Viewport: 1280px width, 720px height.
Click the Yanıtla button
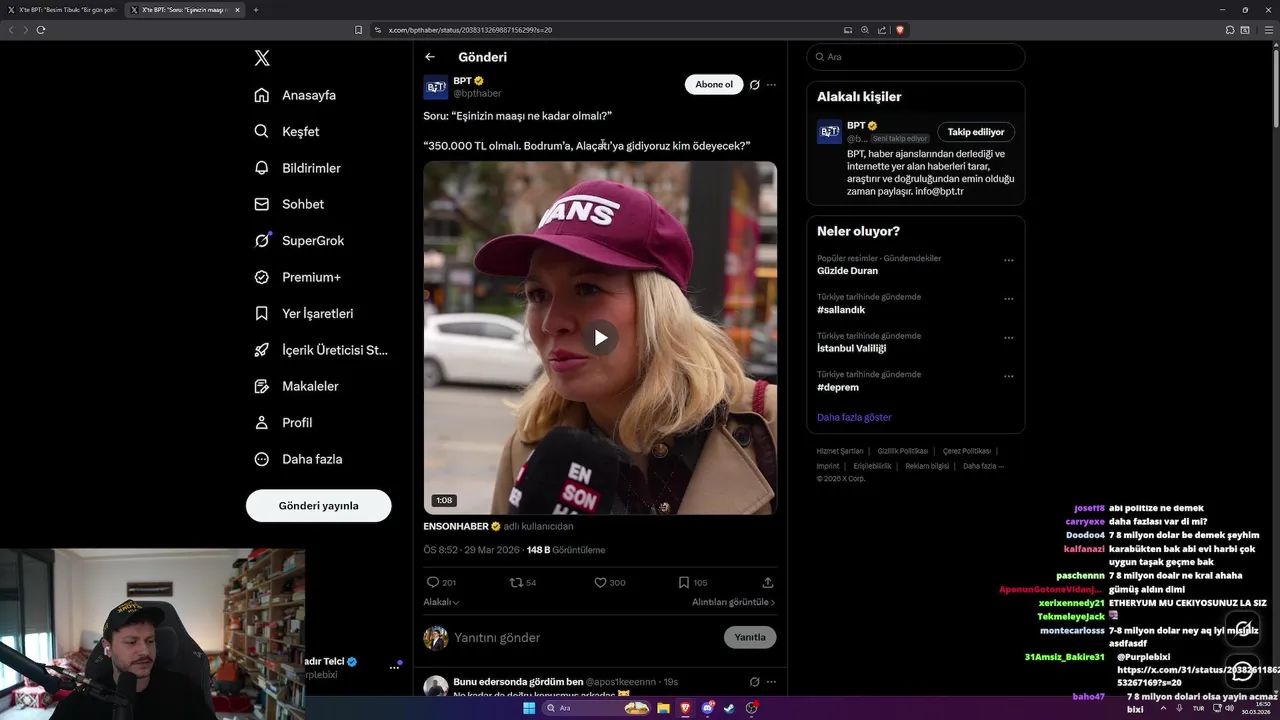pos(750,637)
